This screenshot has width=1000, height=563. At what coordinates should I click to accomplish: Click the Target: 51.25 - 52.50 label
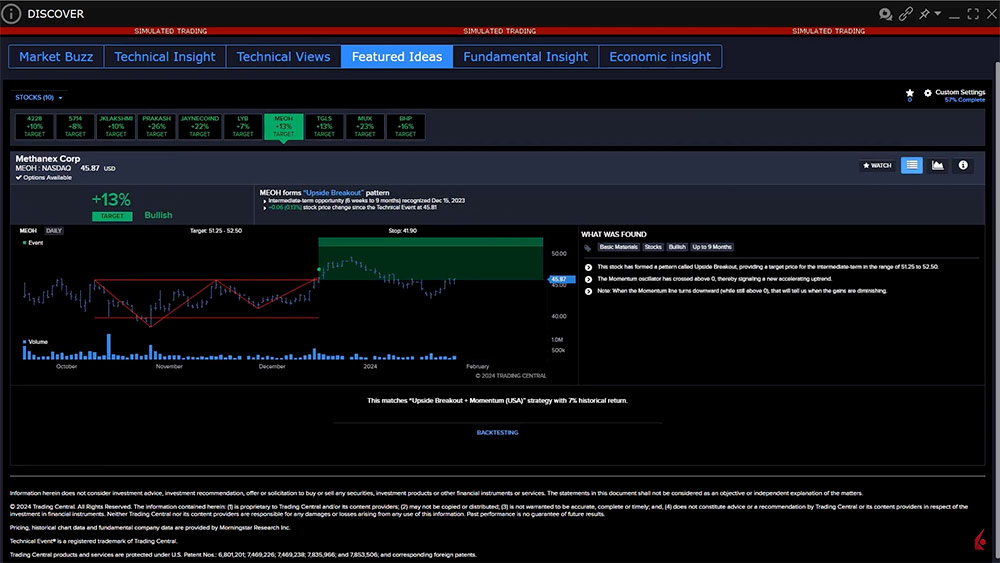[216, 231]
